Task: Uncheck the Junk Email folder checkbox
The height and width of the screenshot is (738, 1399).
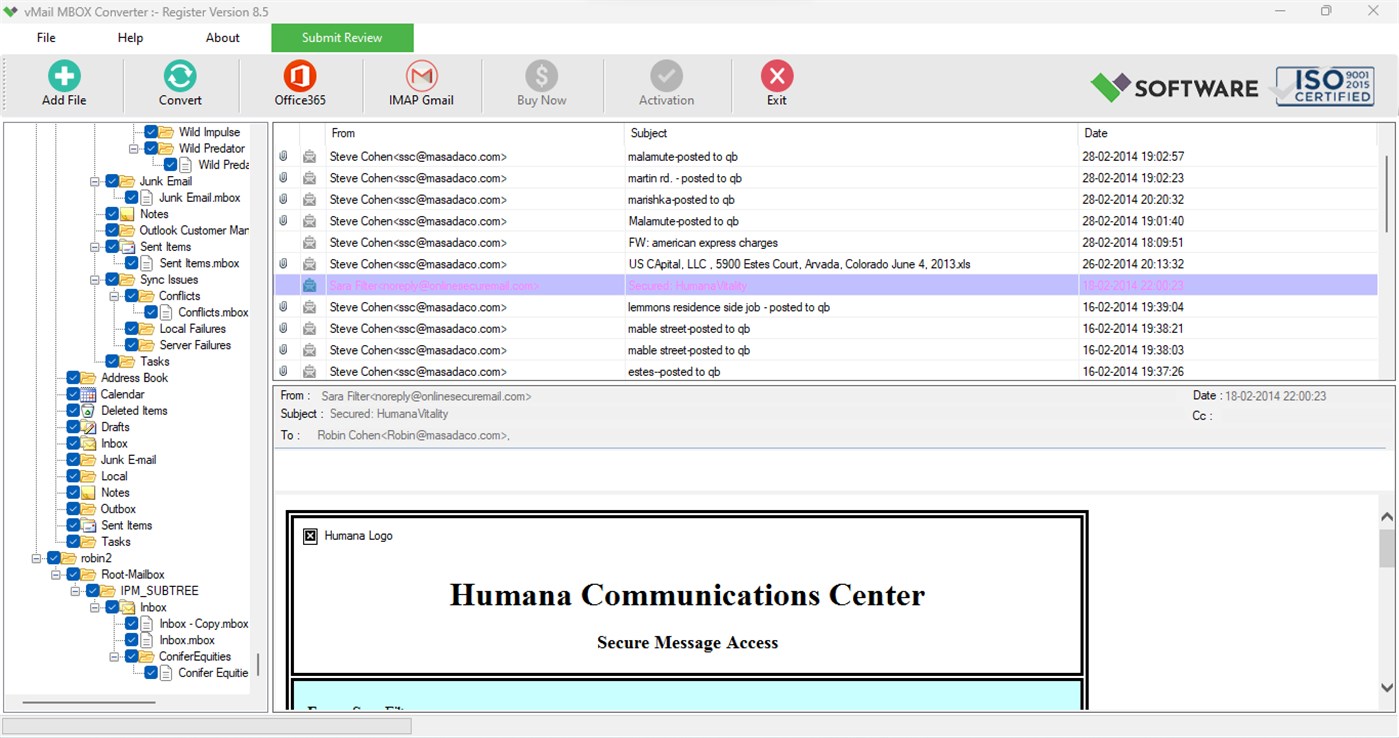Action: click(110, 181)
